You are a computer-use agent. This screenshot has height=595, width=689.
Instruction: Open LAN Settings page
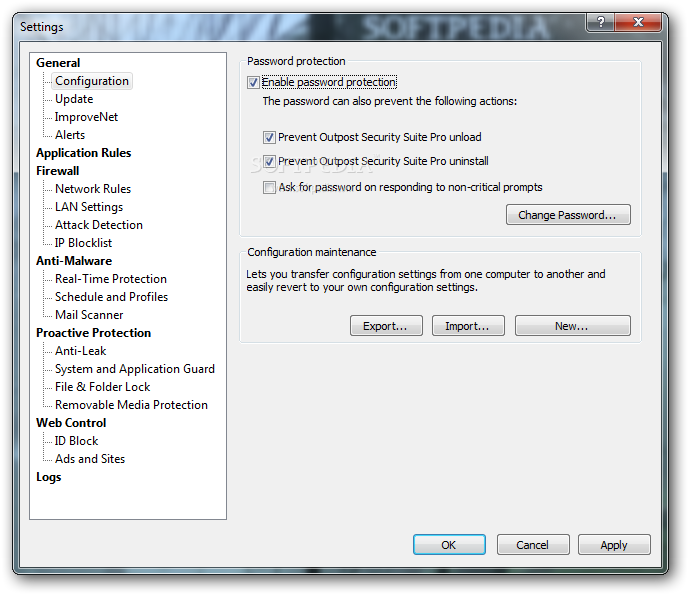coord(89,207)
